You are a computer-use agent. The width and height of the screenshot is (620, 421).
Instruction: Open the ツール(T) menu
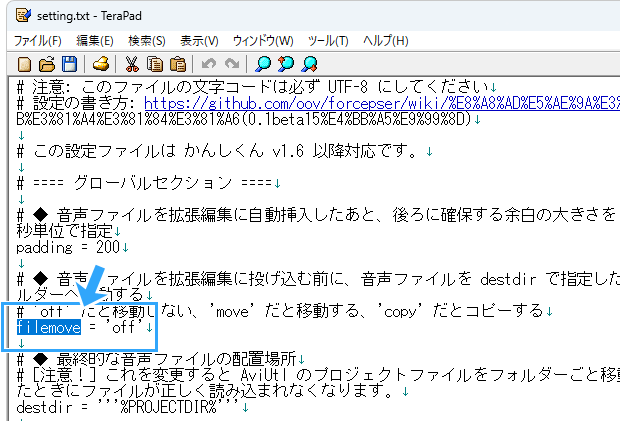328,41
